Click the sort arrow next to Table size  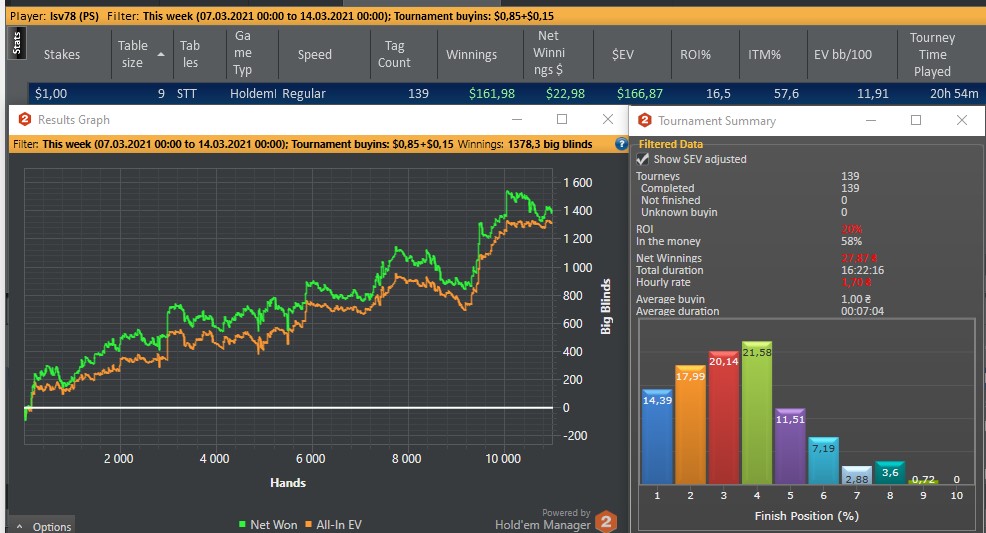coord(161,55)
